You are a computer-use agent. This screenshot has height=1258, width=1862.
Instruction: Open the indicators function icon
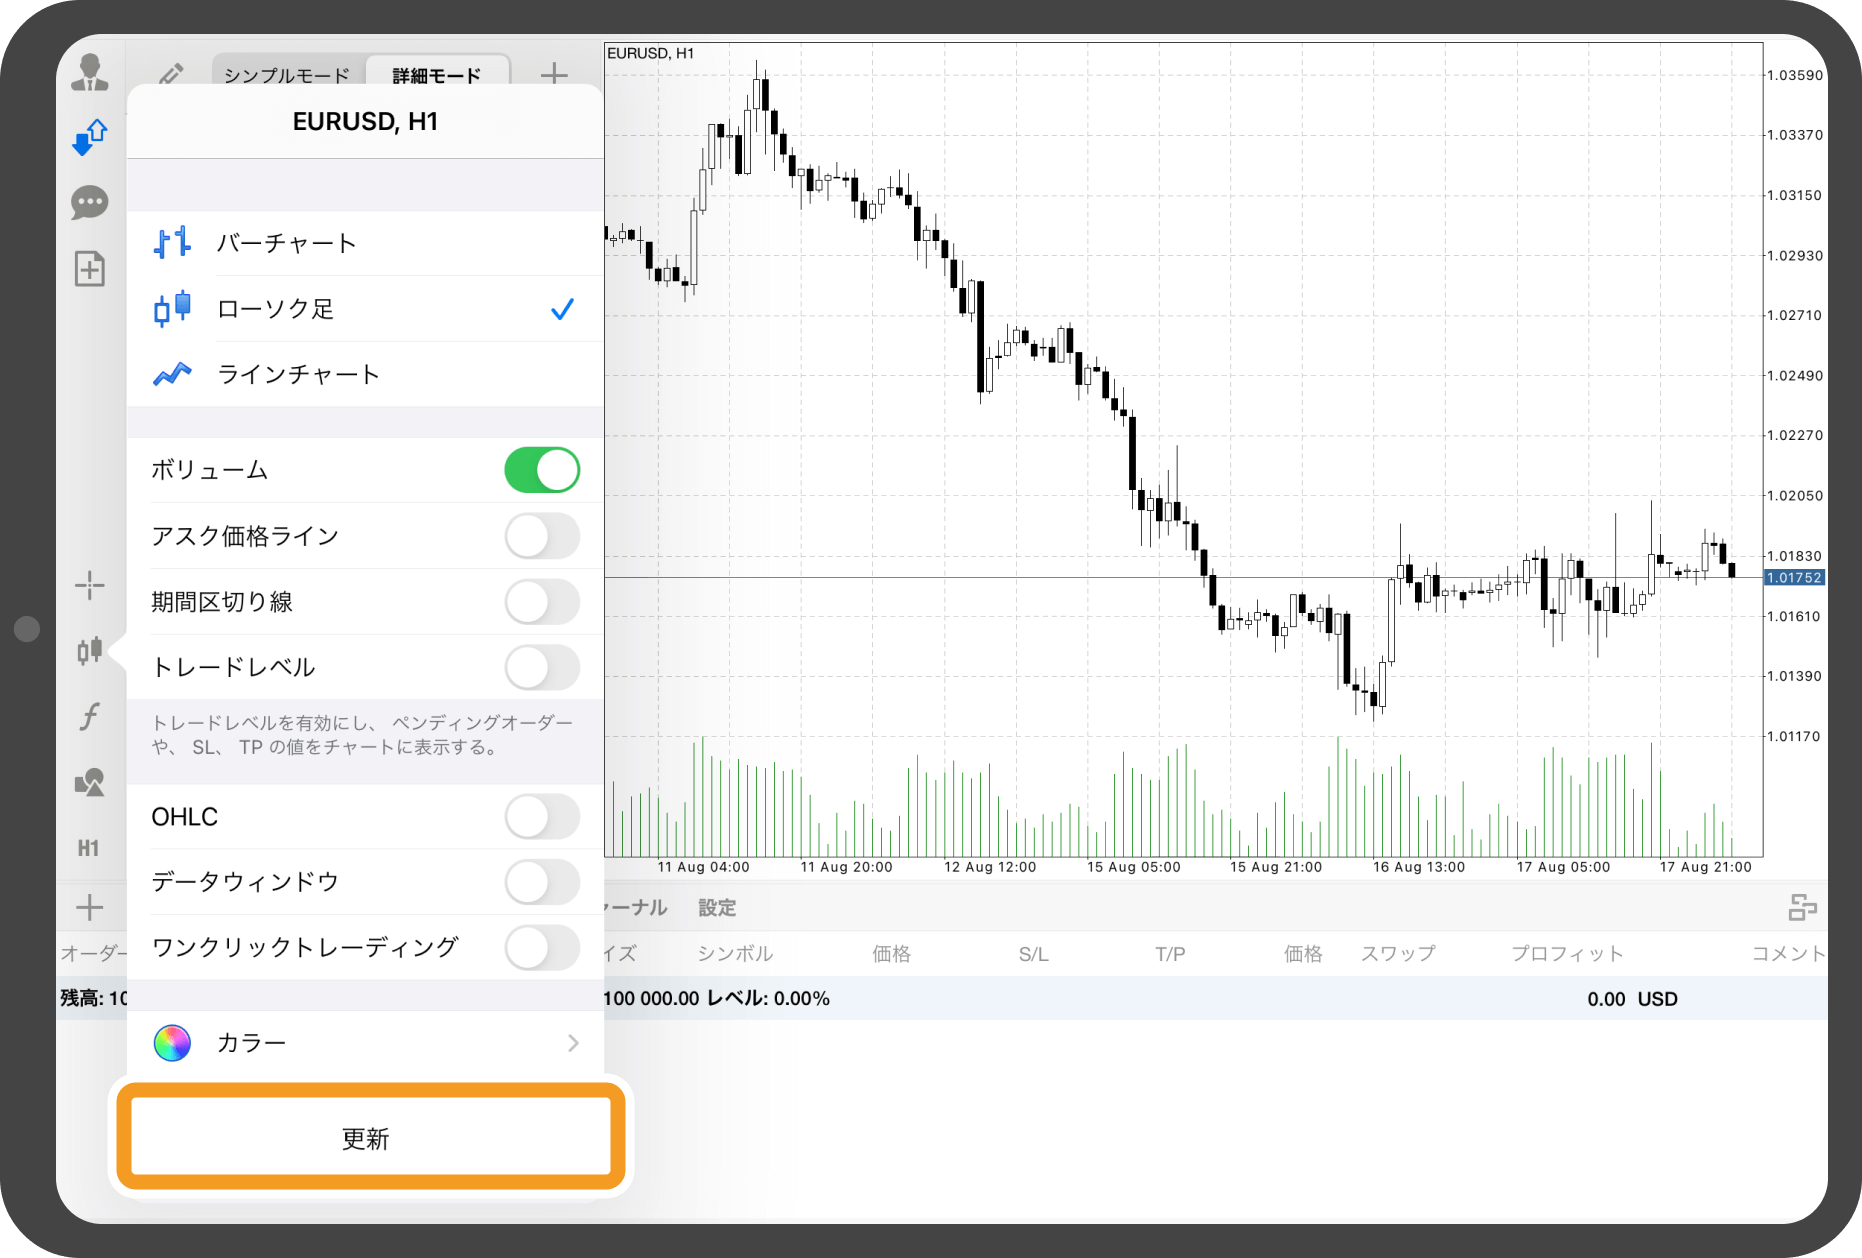tap(90, 716)
